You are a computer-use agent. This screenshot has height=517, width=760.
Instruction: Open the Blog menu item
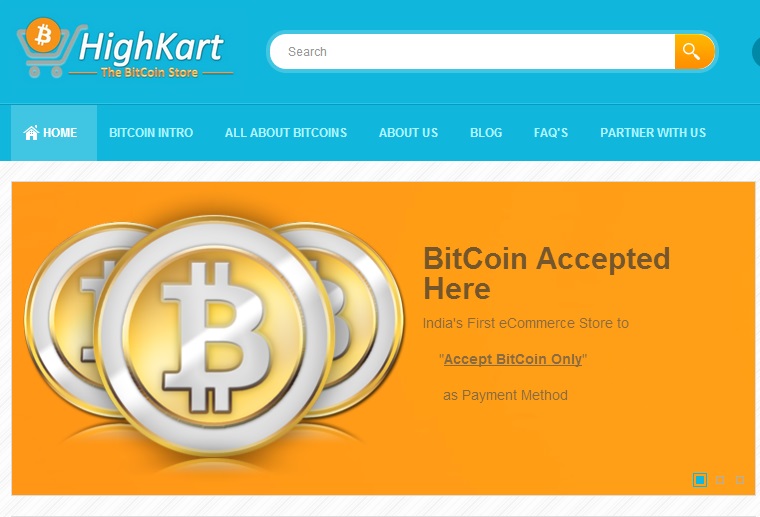(486, 133)
